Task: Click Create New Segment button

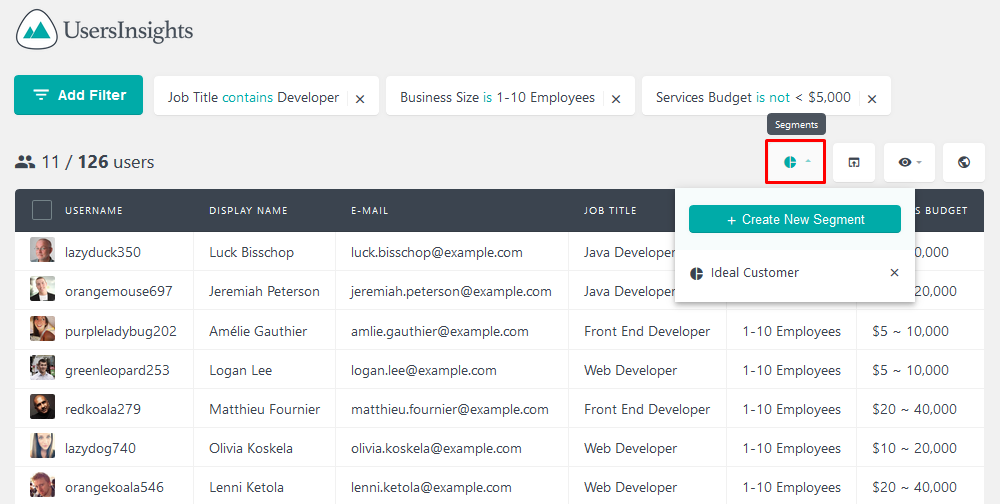Action: click(x=795, y=219)
